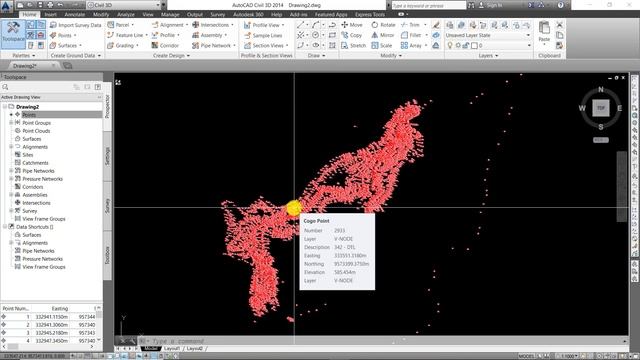The height and width of the screenshot is (360, 640).
Task: Click the N direction on ViewCube compass
Action: click(601, 89)
